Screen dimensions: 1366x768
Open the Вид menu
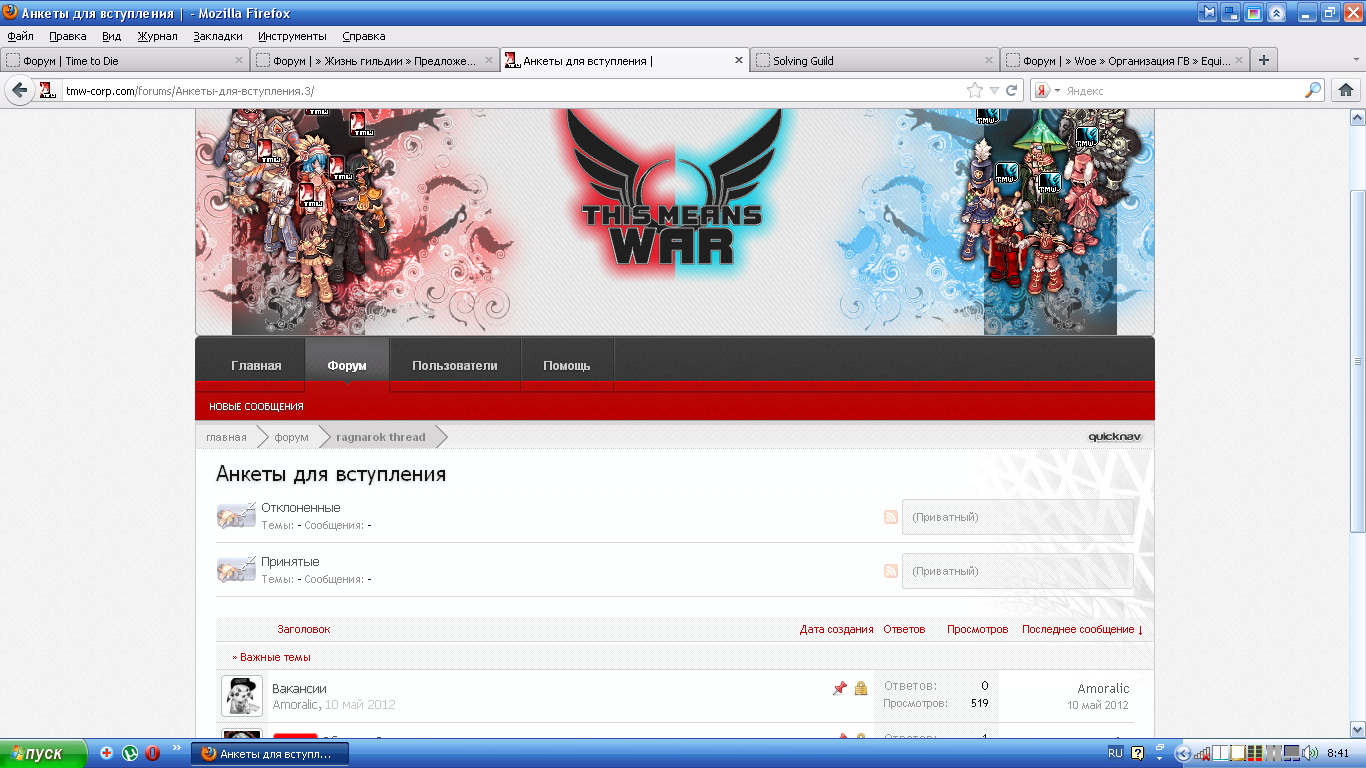click(x=111, y=36)
